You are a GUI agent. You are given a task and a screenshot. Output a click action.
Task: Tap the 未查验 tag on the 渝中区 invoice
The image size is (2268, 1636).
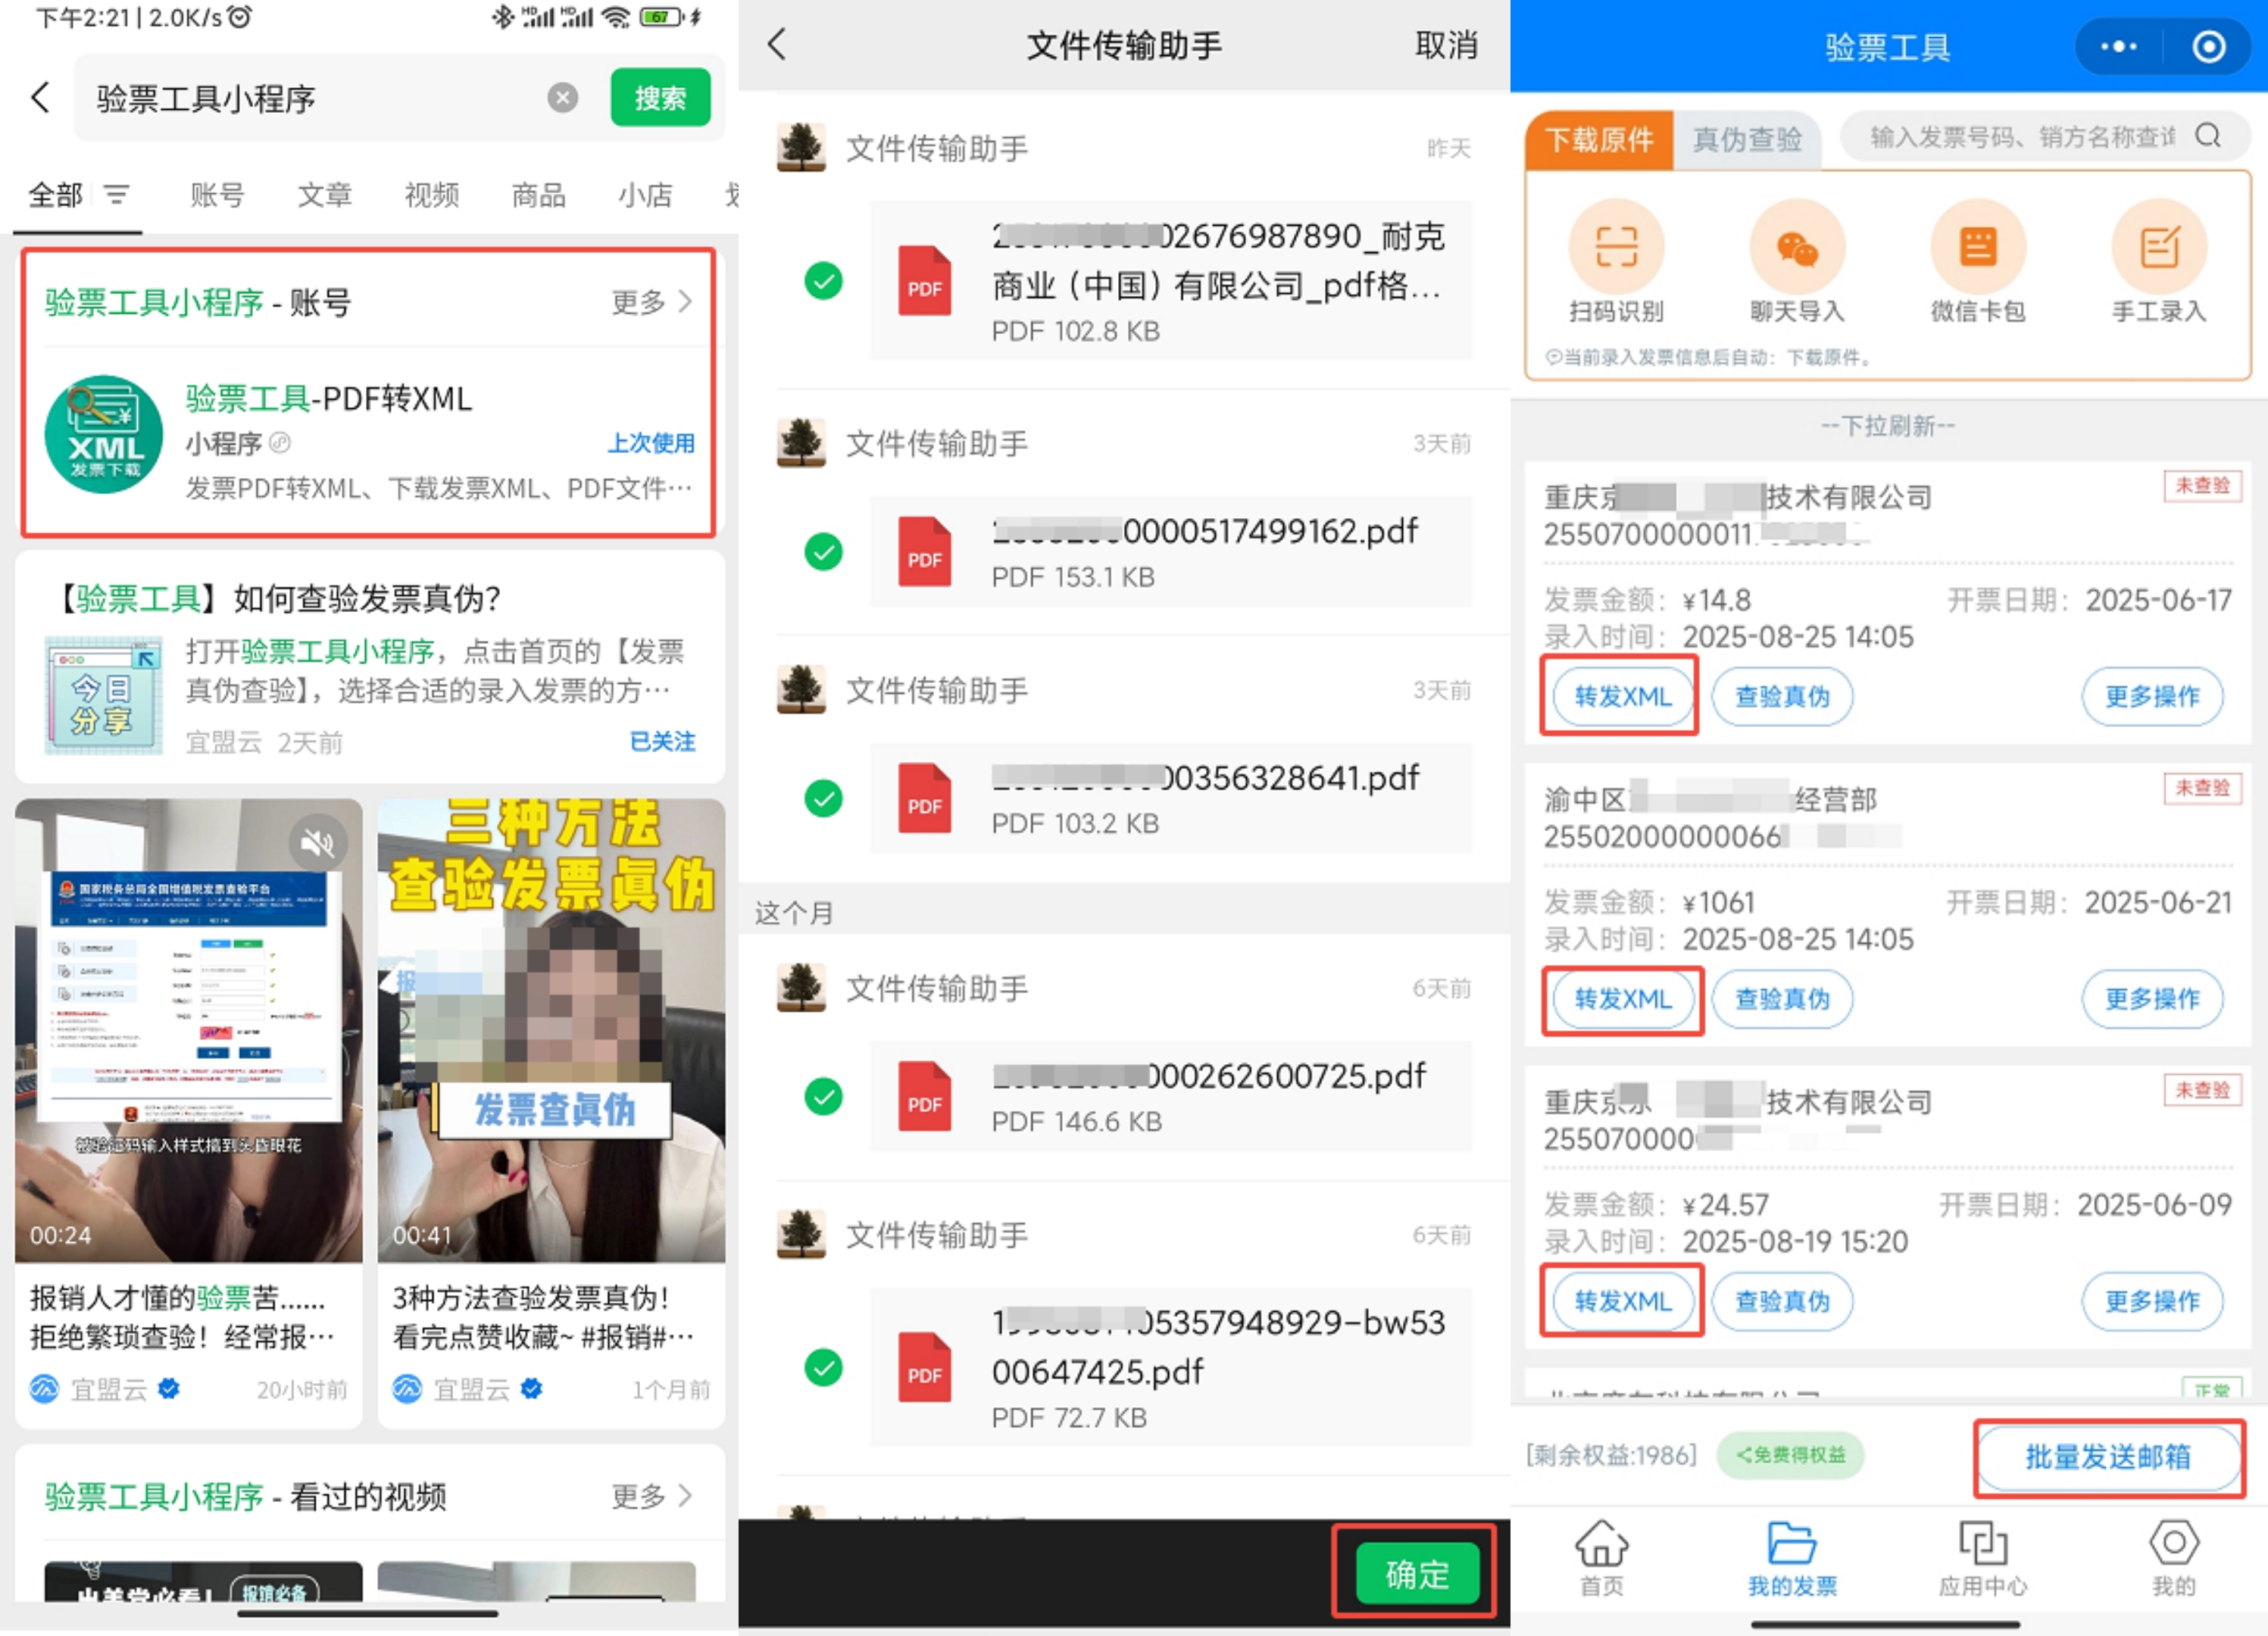tap(2202, 788)
